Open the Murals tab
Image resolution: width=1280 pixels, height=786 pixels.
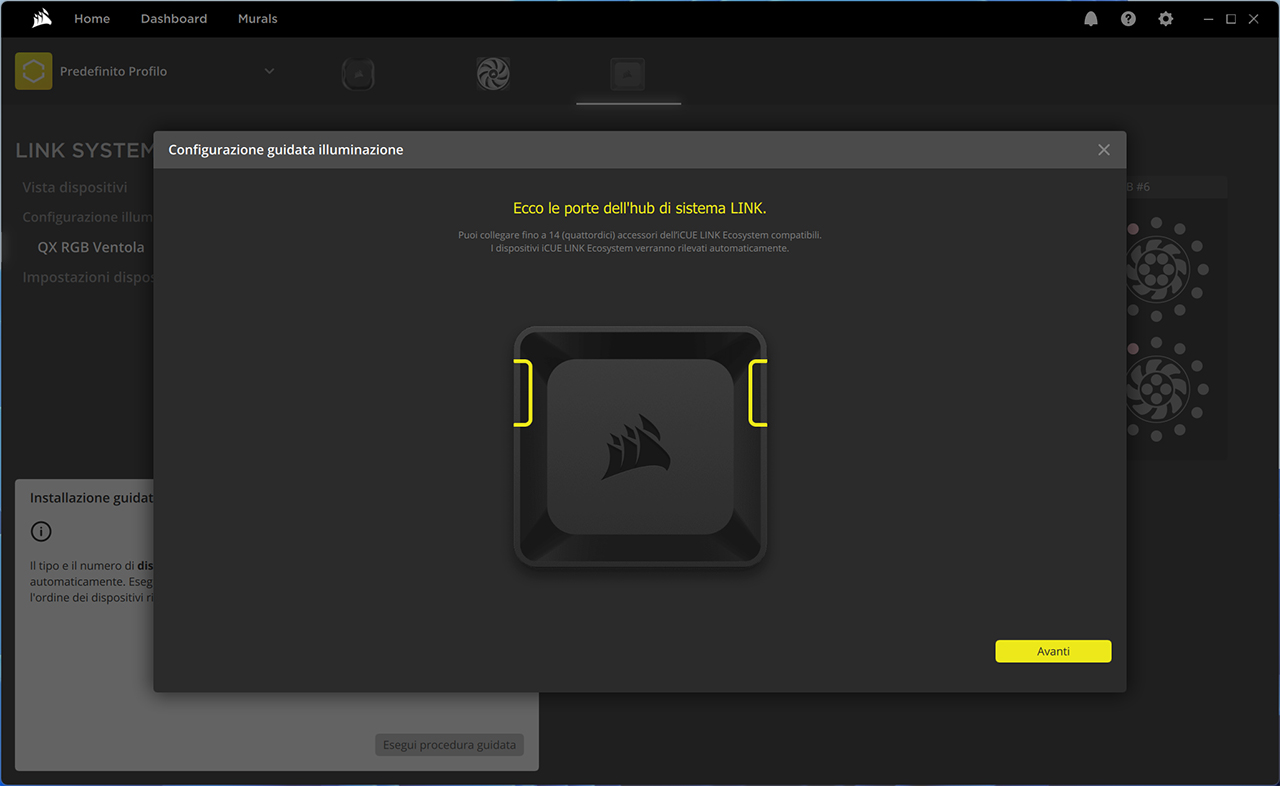(x=258, y=19)
